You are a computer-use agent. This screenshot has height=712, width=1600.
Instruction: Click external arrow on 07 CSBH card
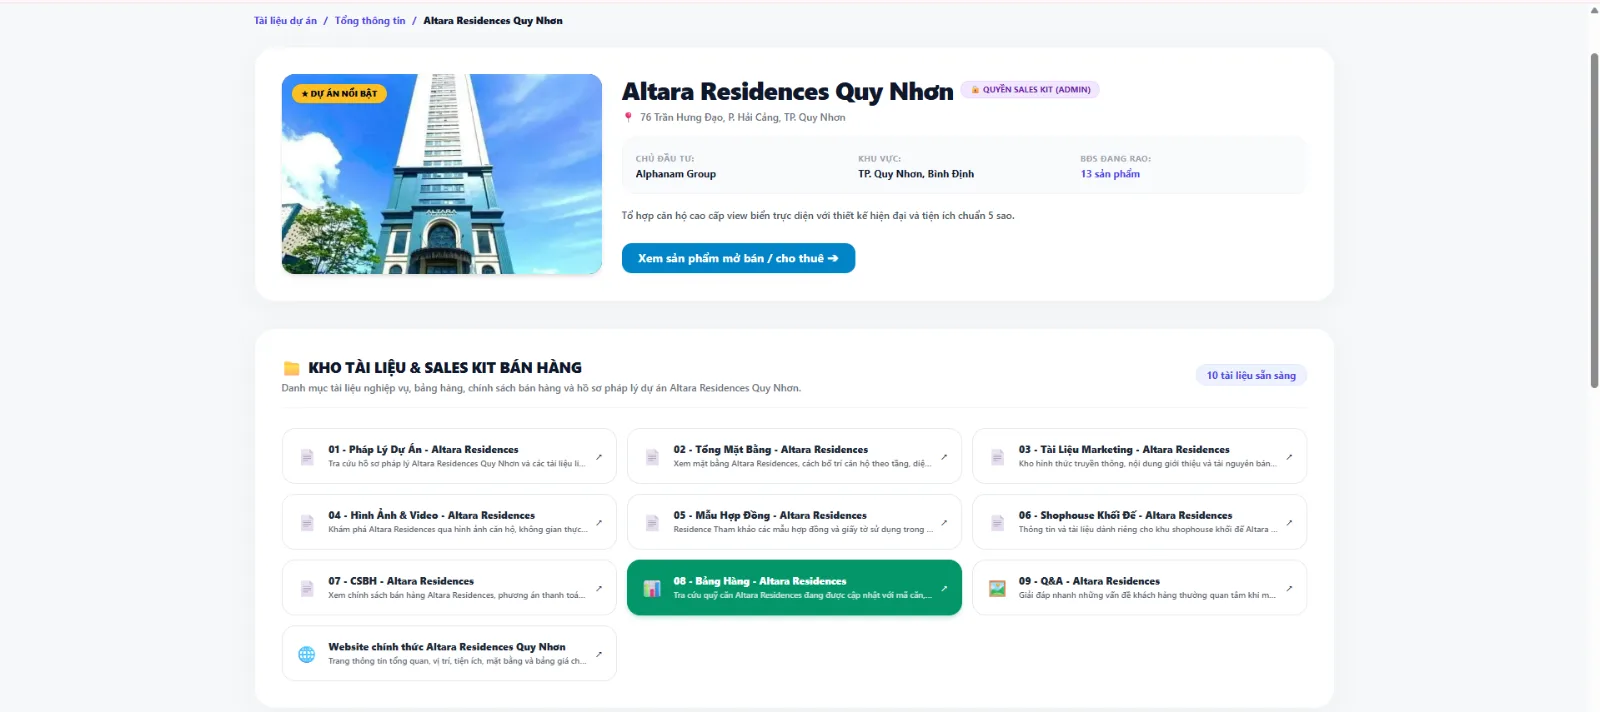598,588
